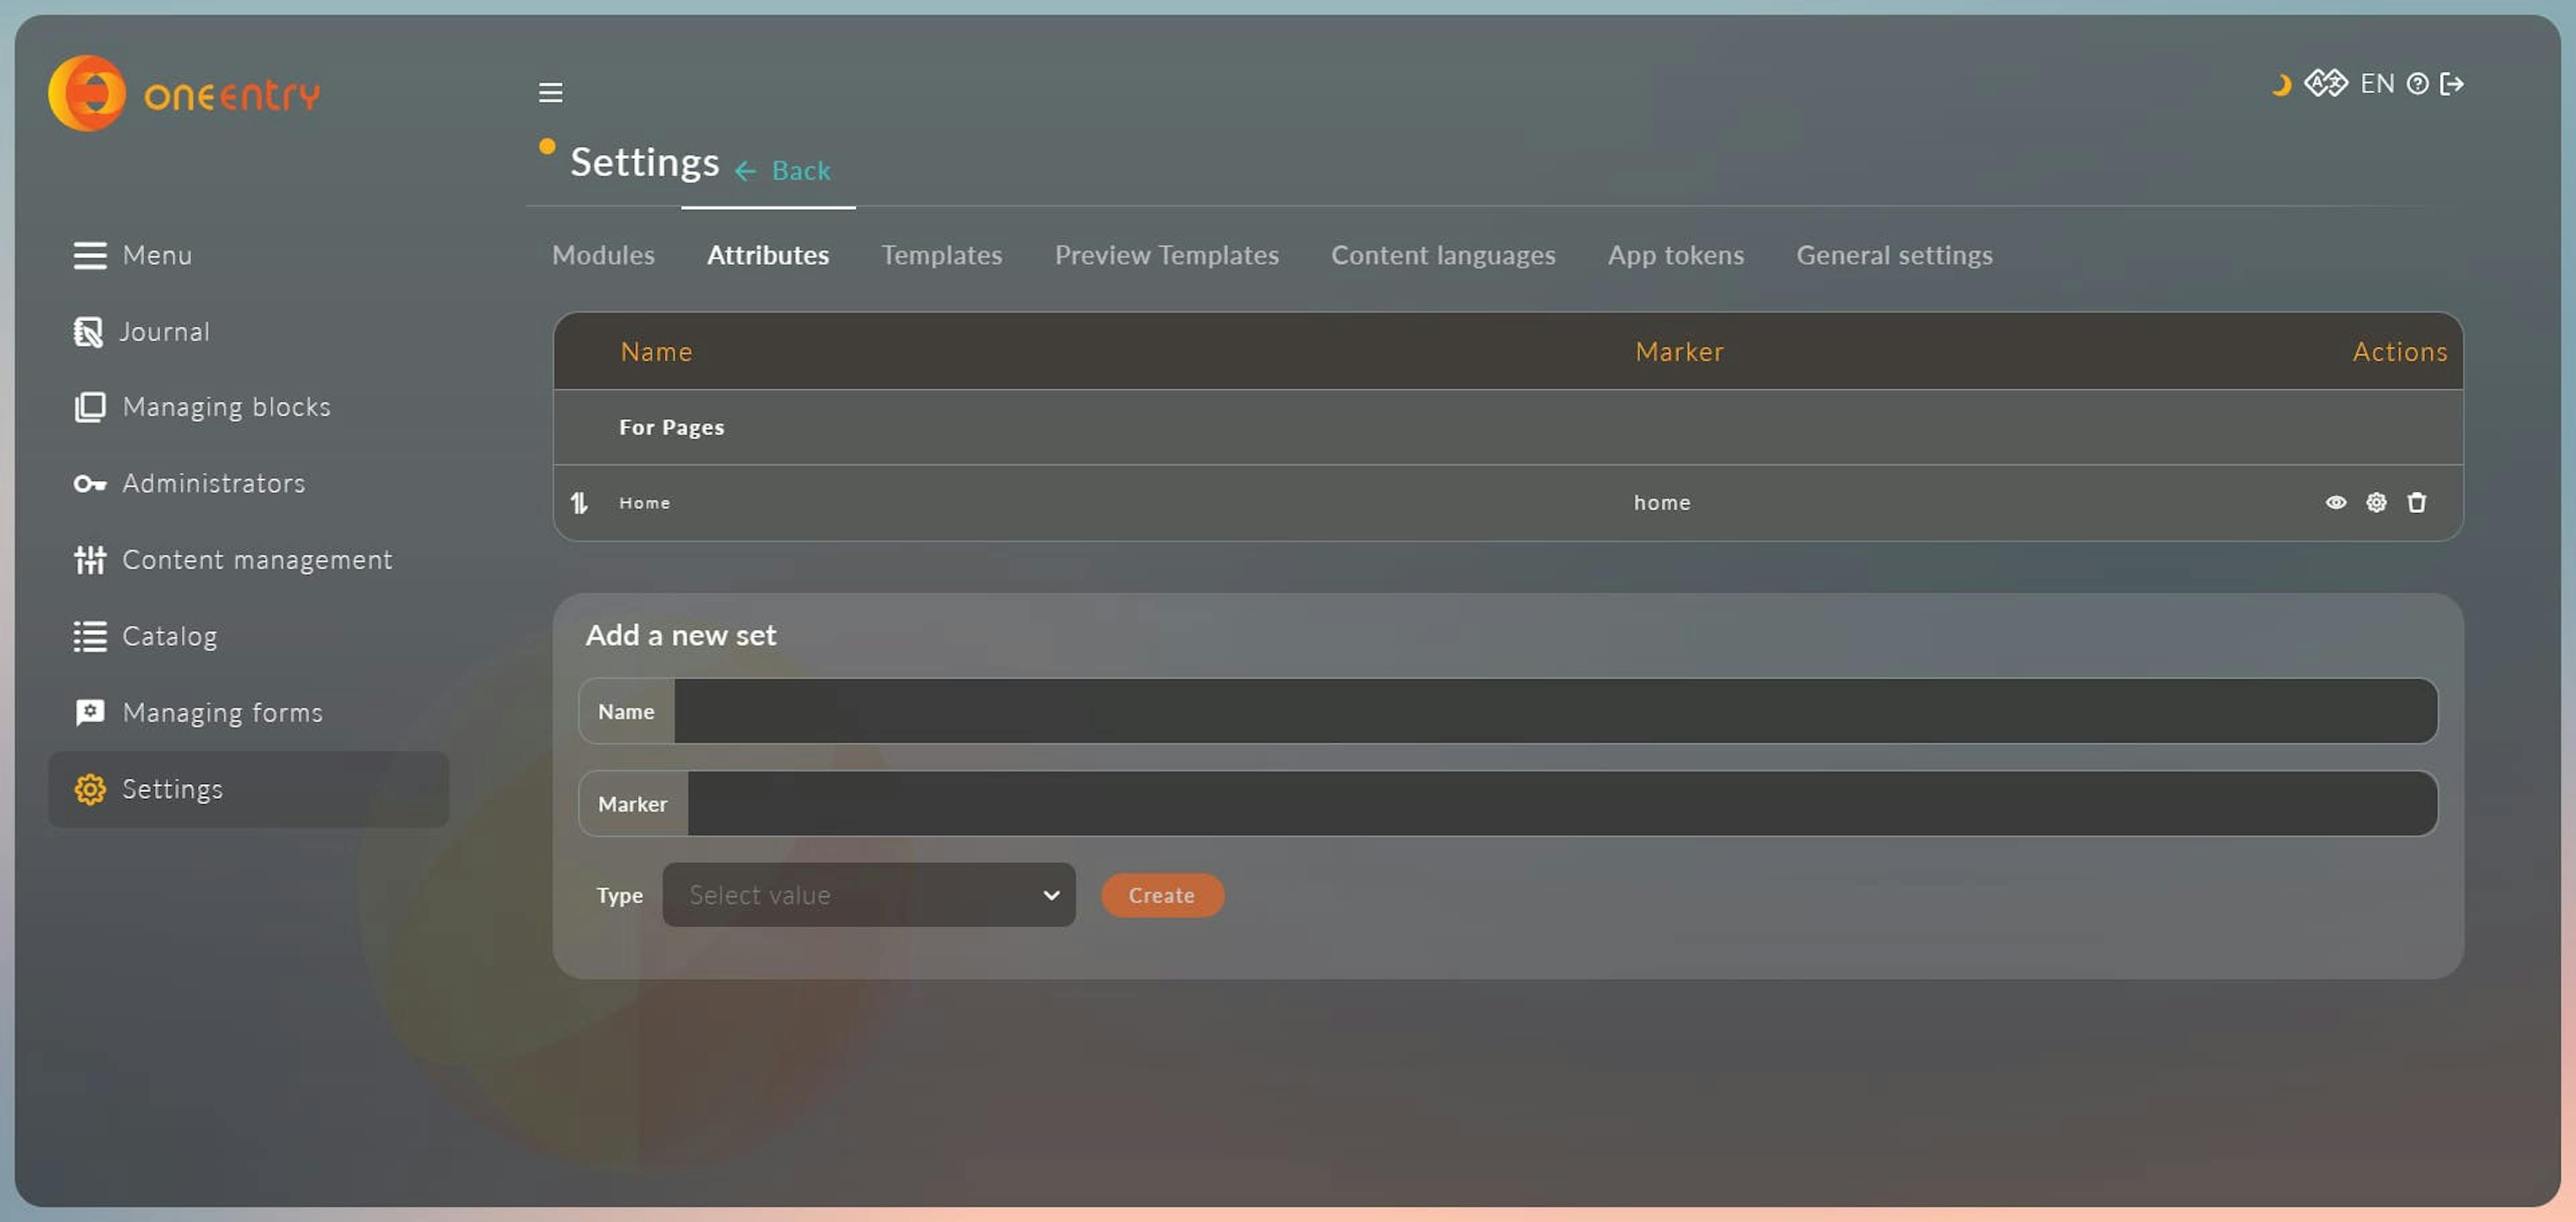The image size is (2576, 1222).
Task: Click the Journal sidebar icon
Action: click(x=87, y=330)
